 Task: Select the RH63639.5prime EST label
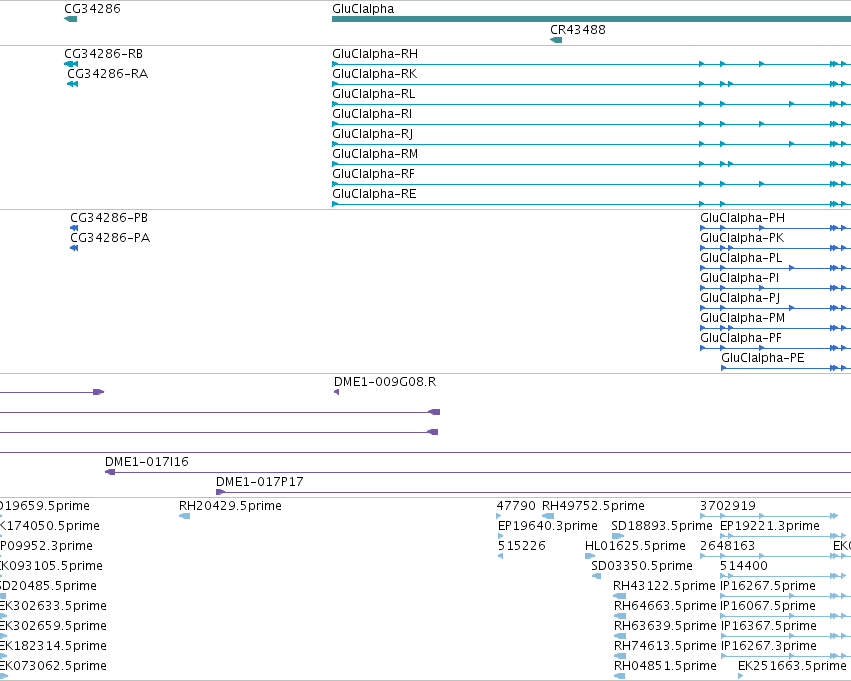[x=665, y=626]
